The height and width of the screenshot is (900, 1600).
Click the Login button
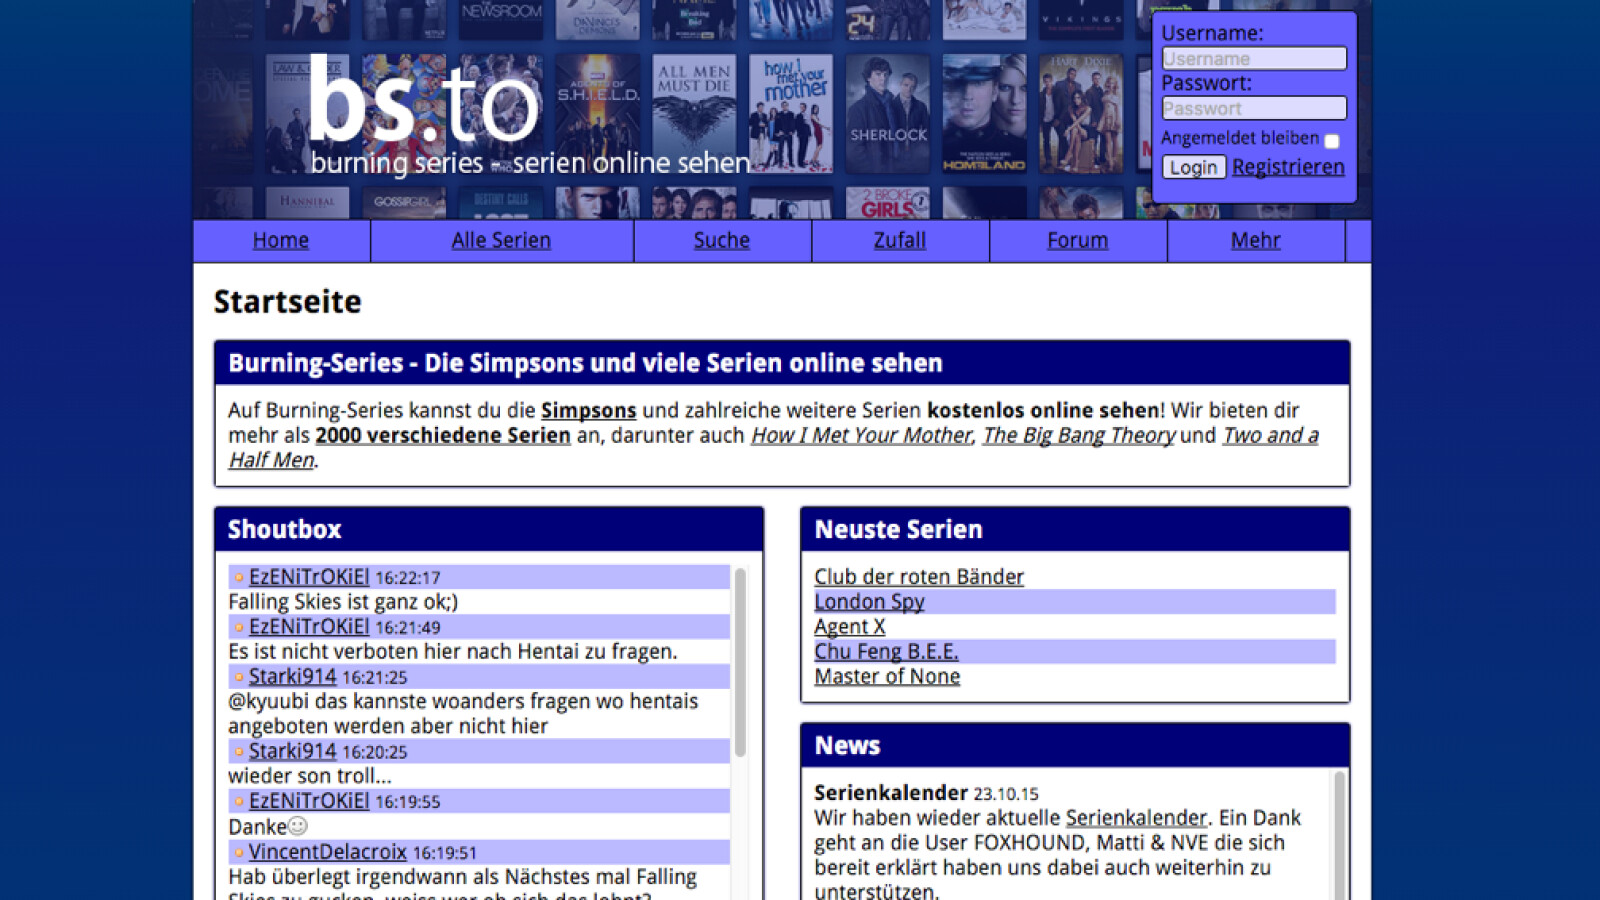(x=1194, y=167)
